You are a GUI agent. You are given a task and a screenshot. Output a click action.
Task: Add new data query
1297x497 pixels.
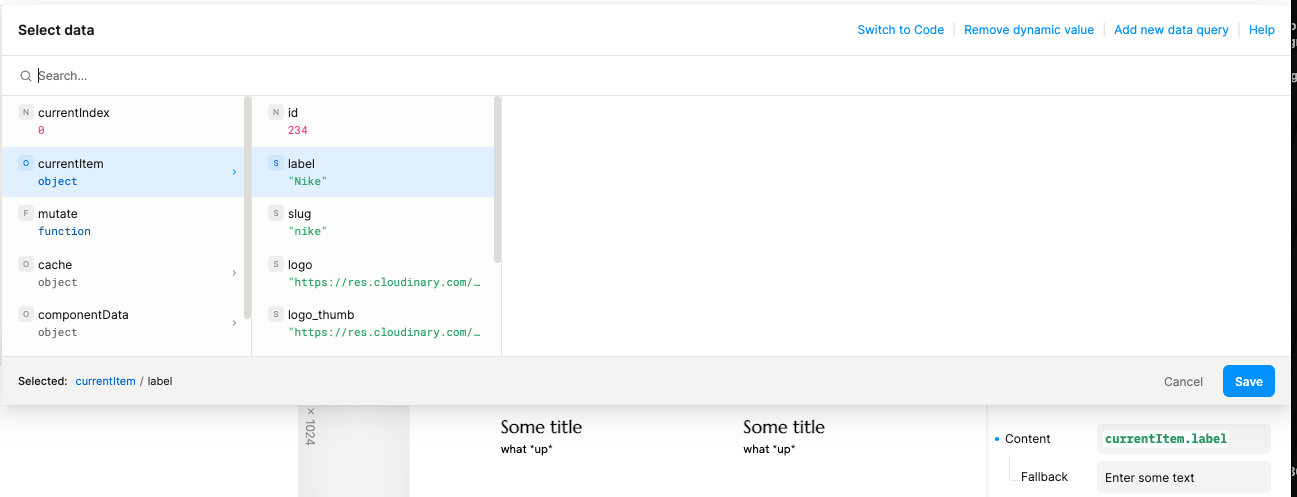point(1171,30)
